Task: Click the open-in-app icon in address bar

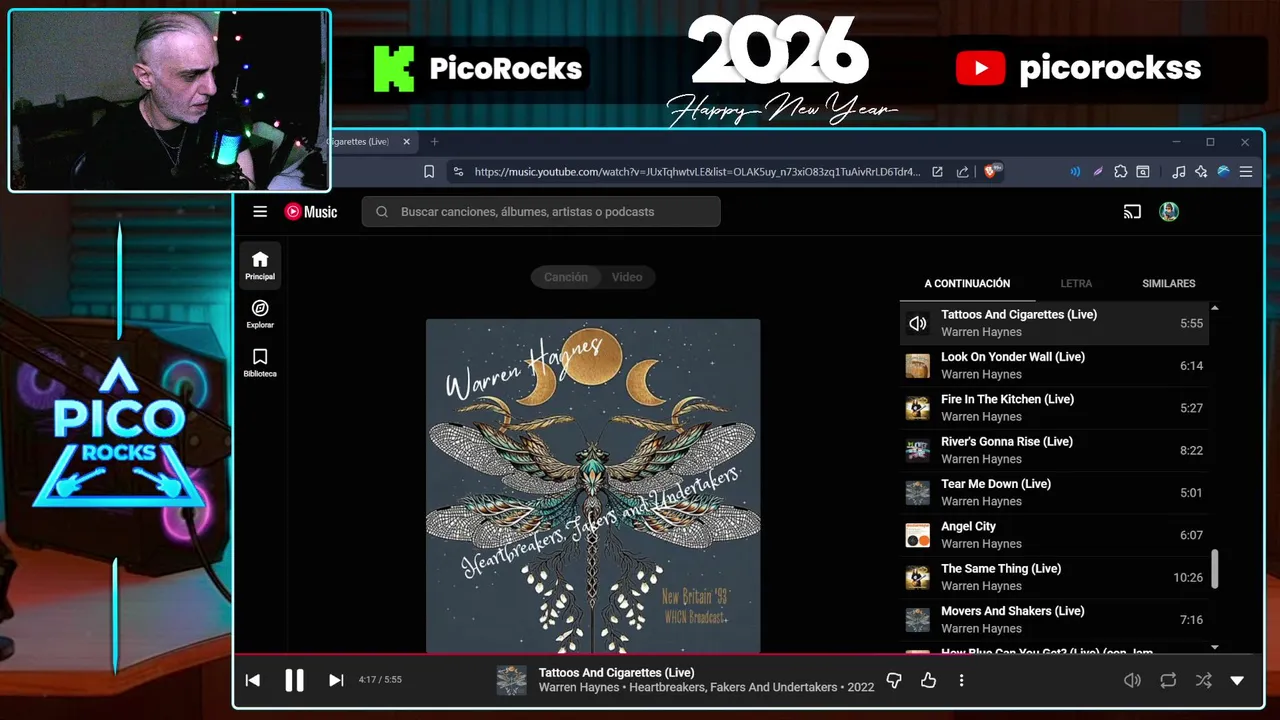Action: pyautogui.click(x=937, y=172)
